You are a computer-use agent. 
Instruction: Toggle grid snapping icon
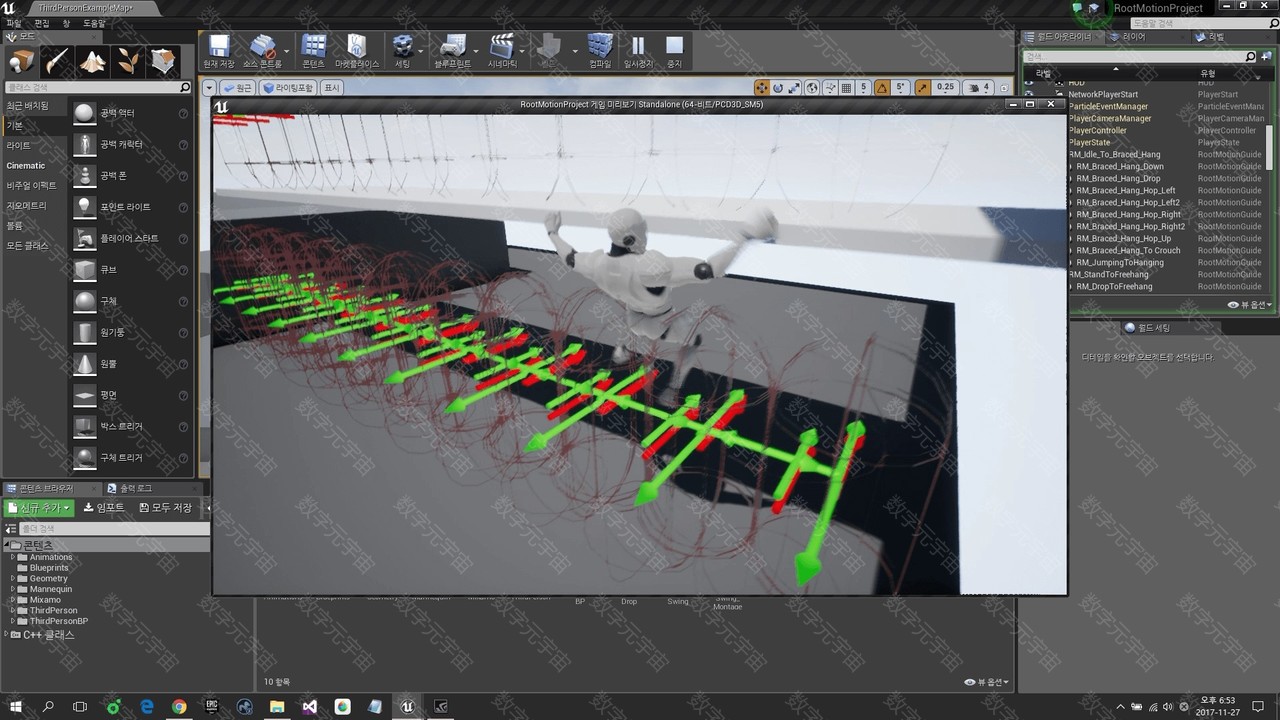pyautogui.click(x=846, y=88)
